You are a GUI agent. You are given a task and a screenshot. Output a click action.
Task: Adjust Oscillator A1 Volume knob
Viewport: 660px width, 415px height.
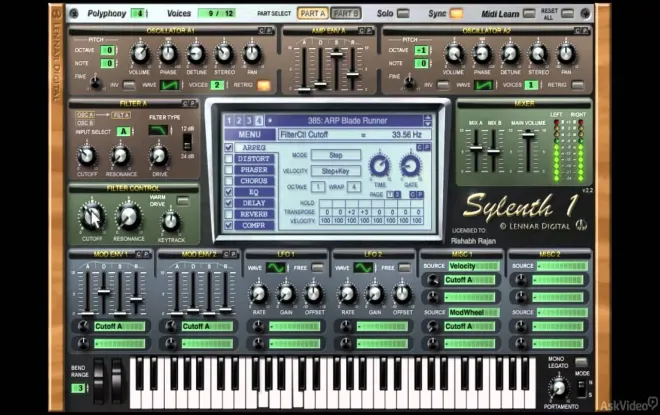[x=139, y=54]
